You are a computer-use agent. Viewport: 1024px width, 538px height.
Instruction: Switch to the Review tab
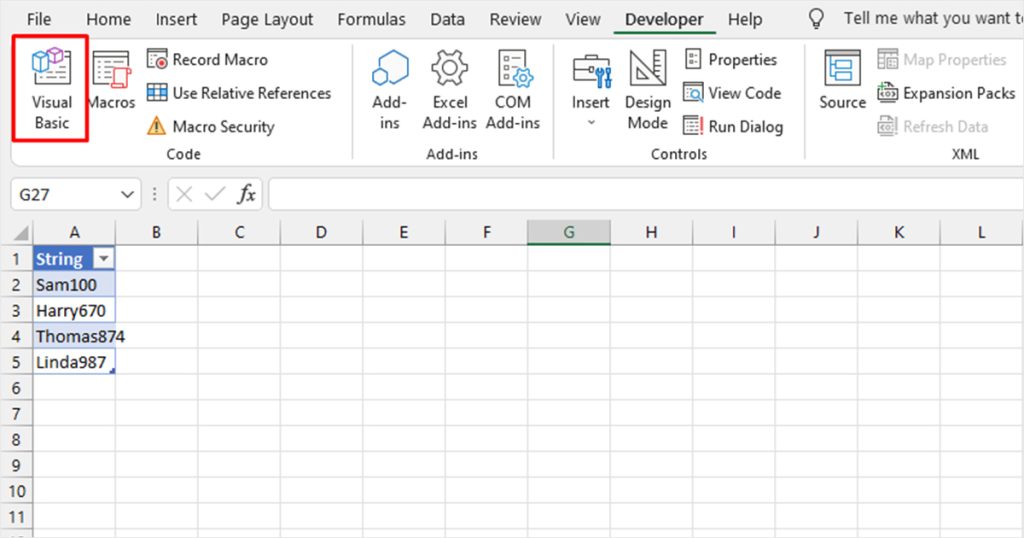(515, 20)
